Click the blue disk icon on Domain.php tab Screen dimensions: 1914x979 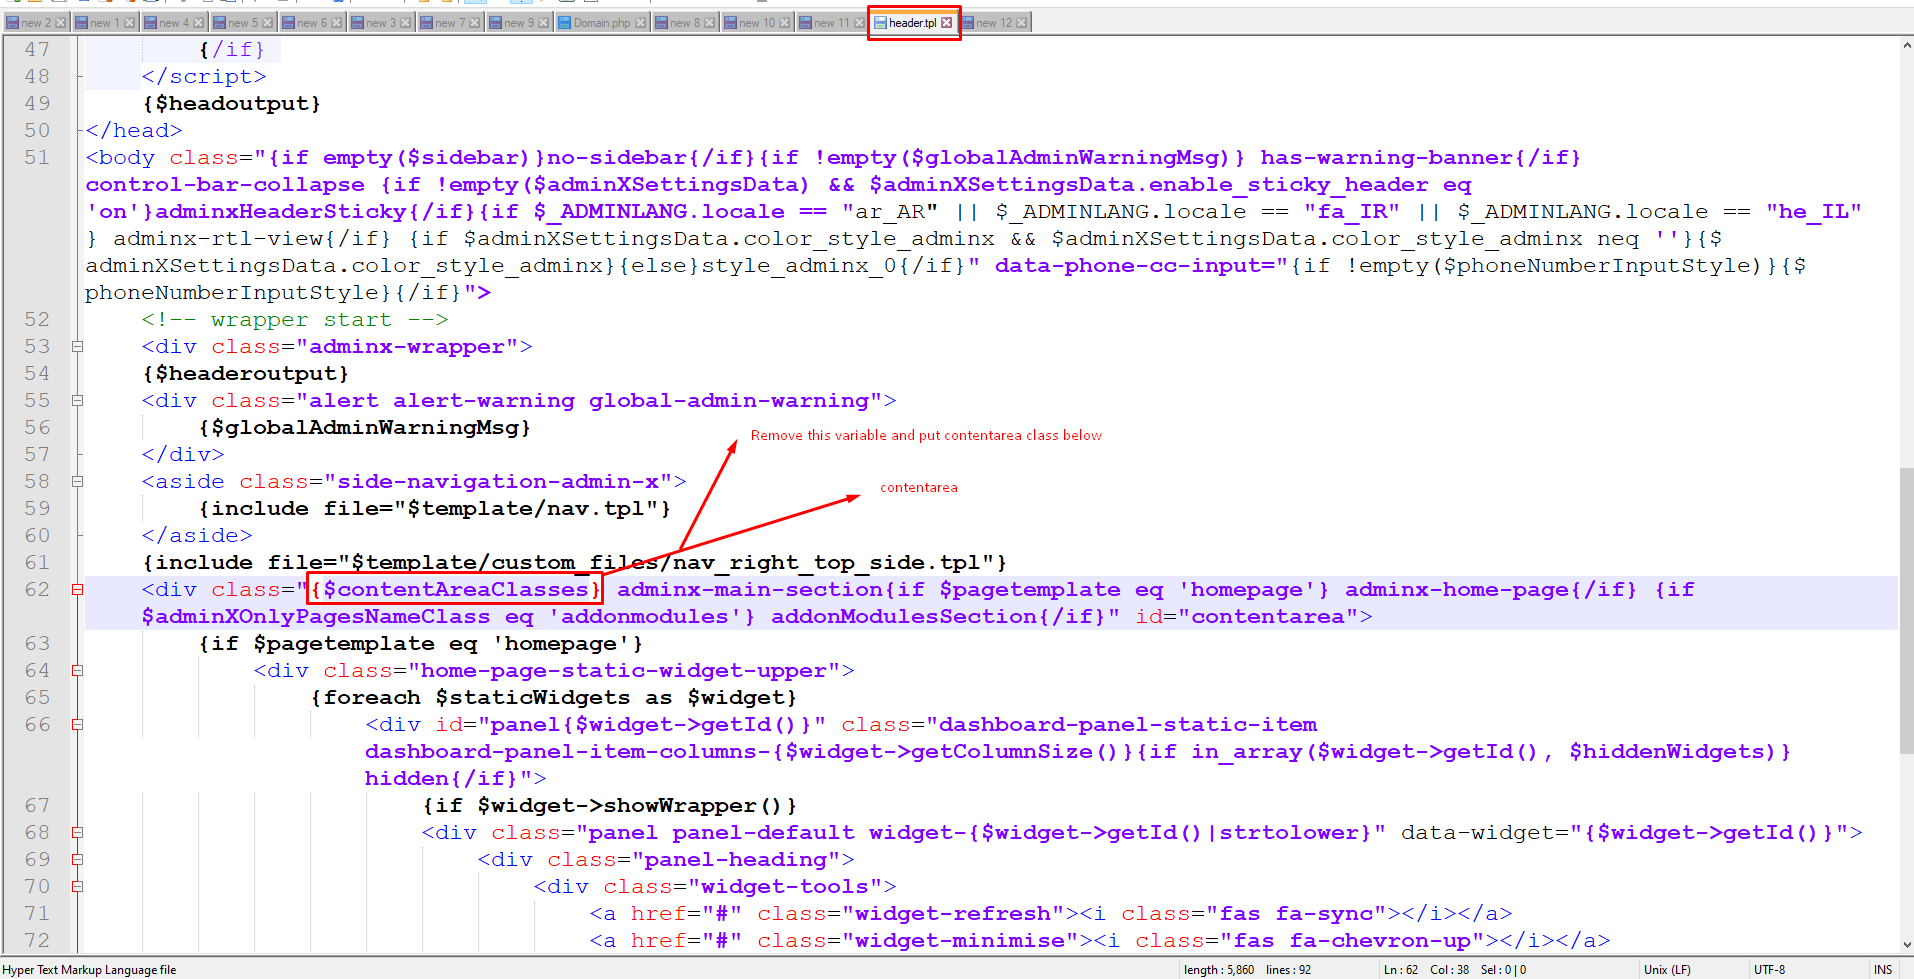(x=565, y=23)
